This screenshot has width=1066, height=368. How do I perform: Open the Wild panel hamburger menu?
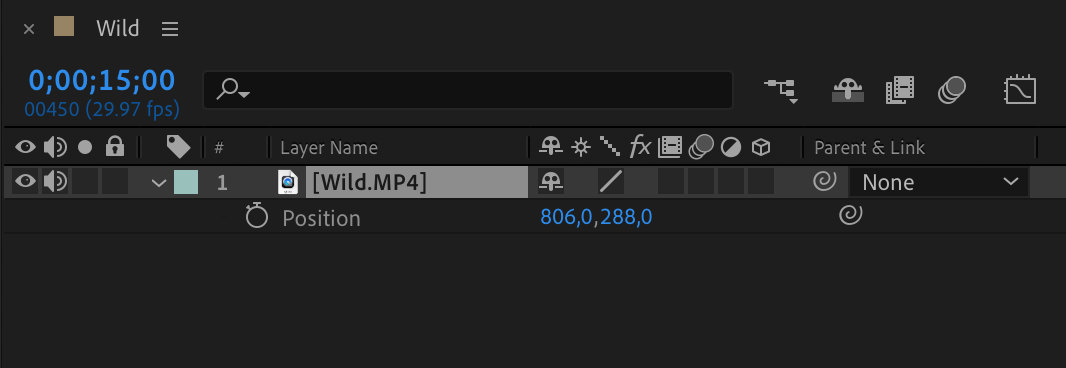[x=170, y=29]
